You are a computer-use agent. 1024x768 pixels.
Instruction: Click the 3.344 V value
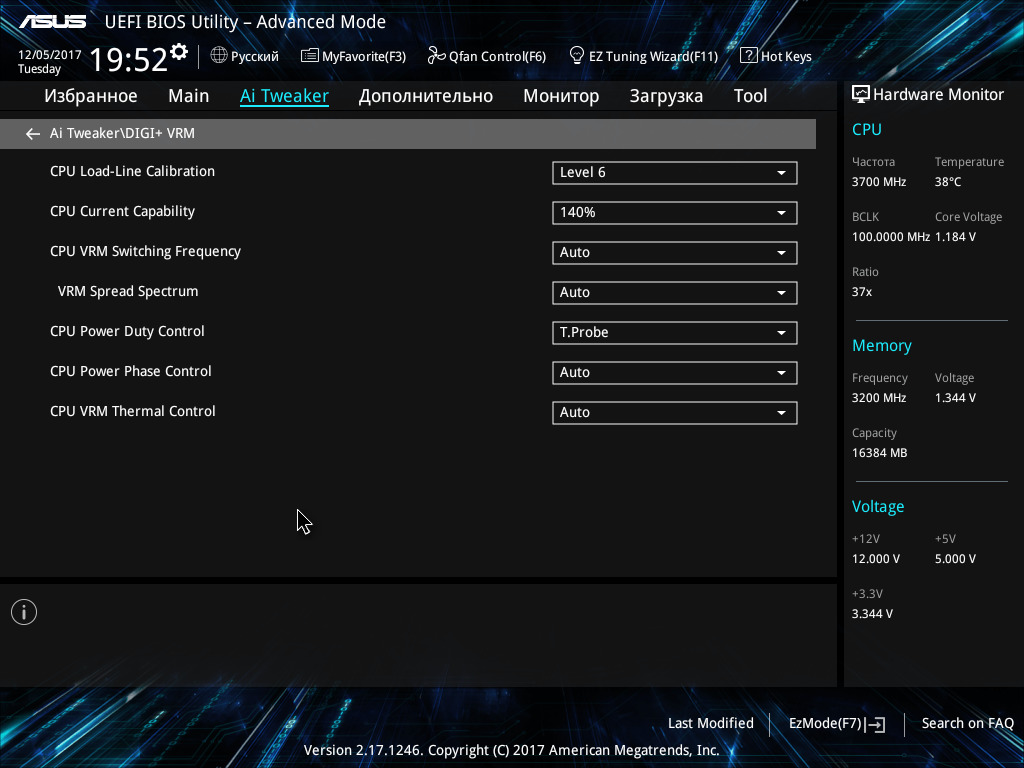point(872,614)
